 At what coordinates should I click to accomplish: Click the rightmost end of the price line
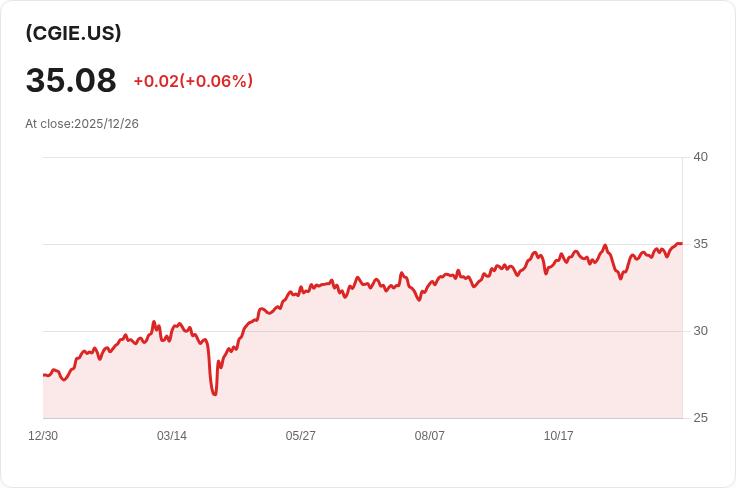[x=681, y=243]
